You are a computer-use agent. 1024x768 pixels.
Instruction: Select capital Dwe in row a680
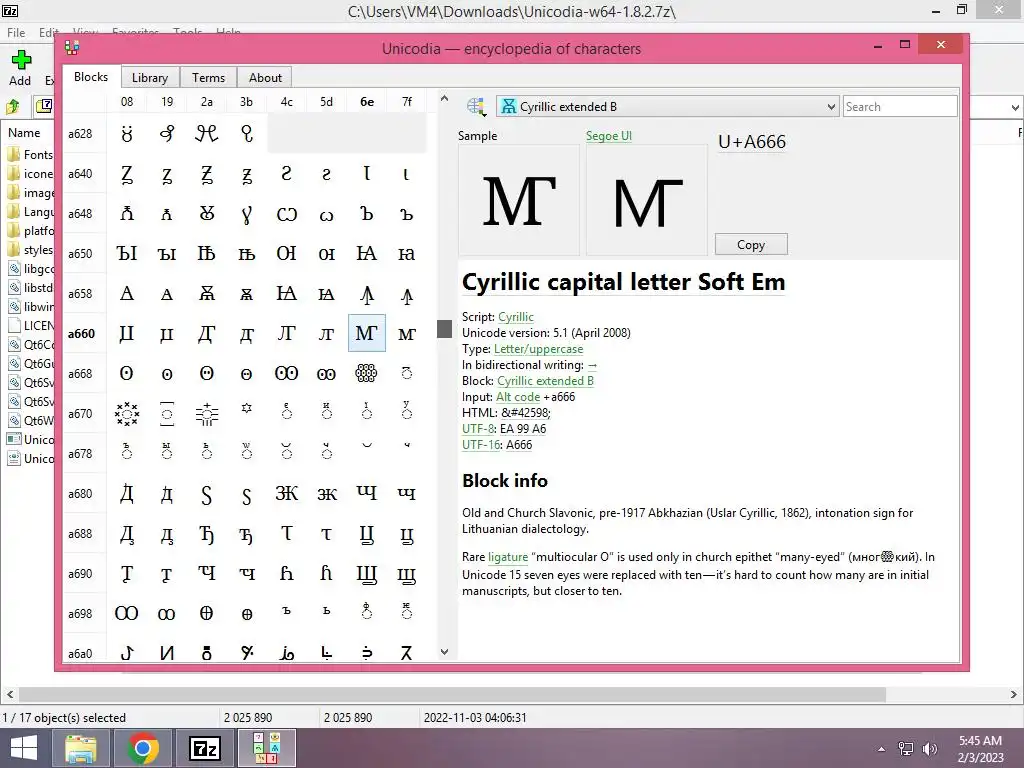pos(127,494)
